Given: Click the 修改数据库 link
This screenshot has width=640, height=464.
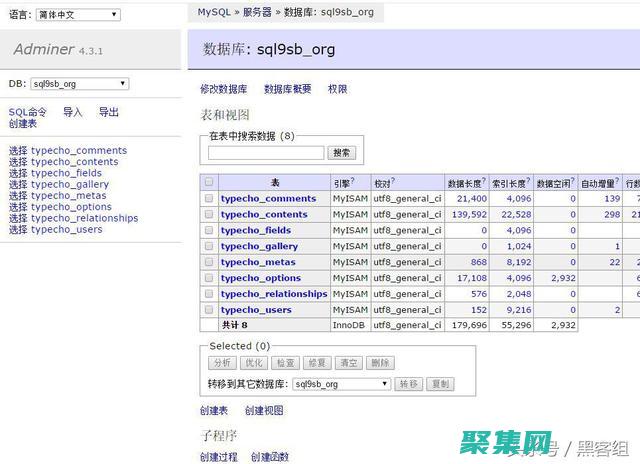Looking at the screenshot, I should pyautogui.click(x=223, y=89).
